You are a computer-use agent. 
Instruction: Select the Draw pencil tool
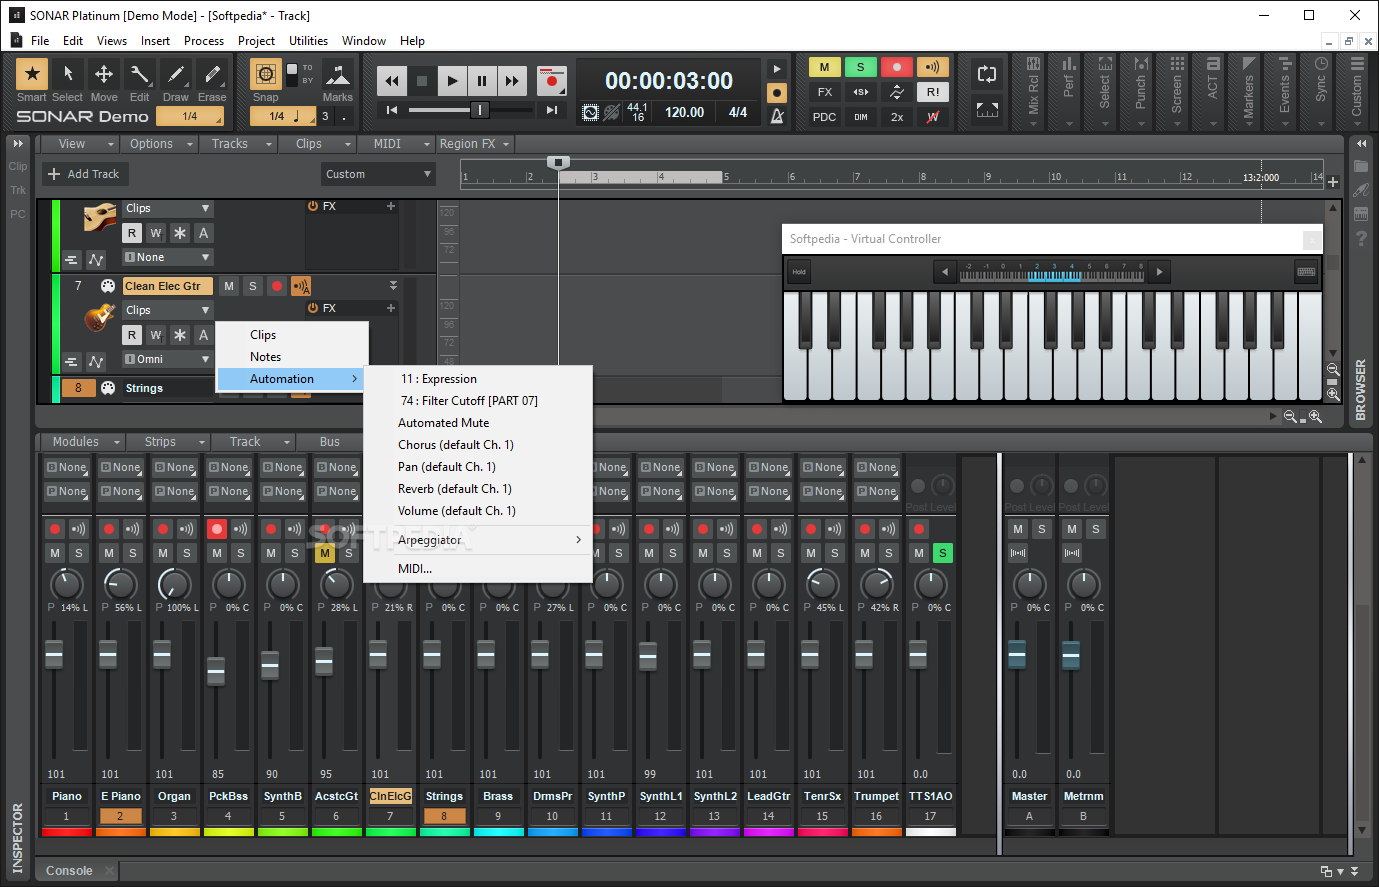(x=176, y=74)
